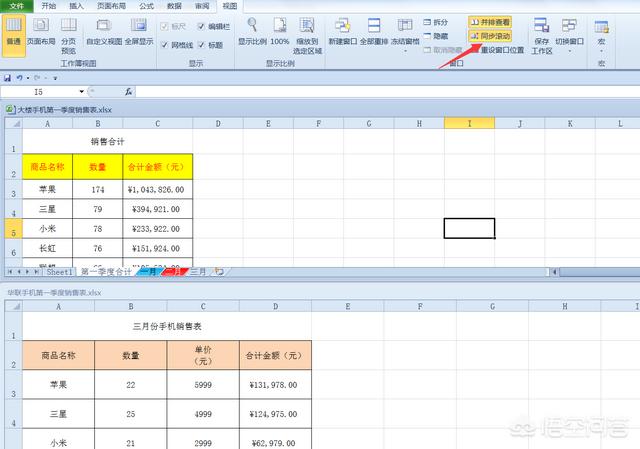The height and width of the screenshot is (449, 640).
Task: Click the fx insert function icon
Action: 128,92
